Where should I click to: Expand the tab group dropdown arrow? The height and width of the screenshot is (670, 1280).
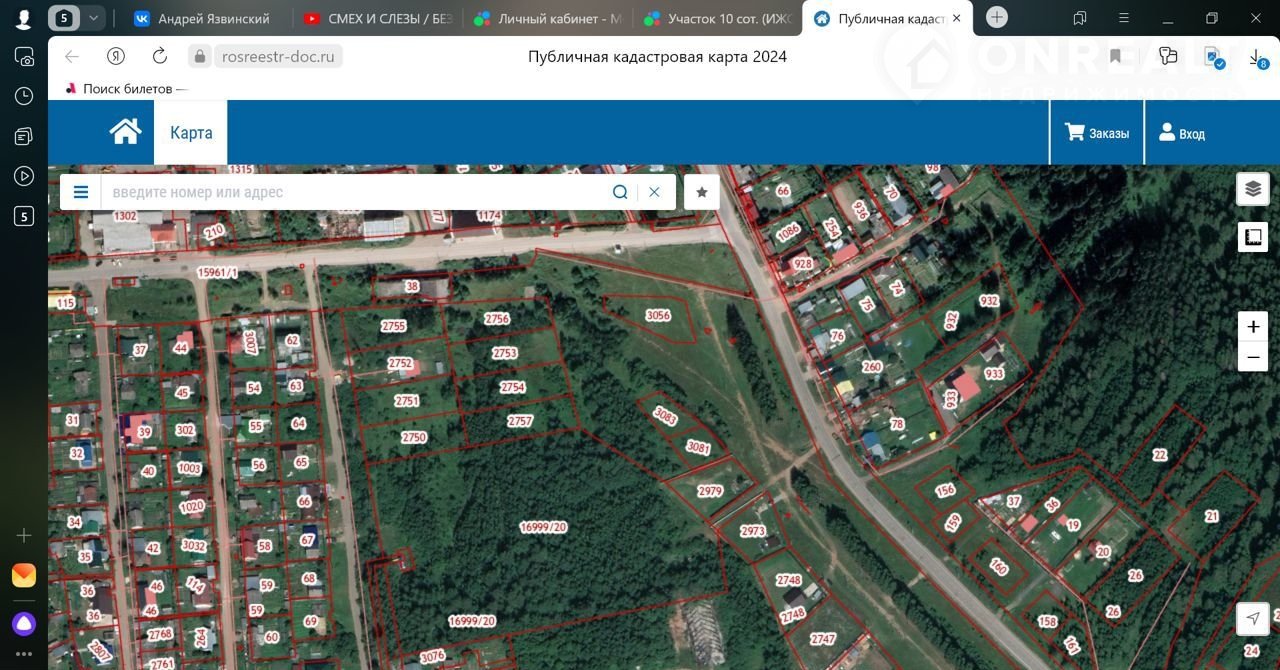(93, 18)
